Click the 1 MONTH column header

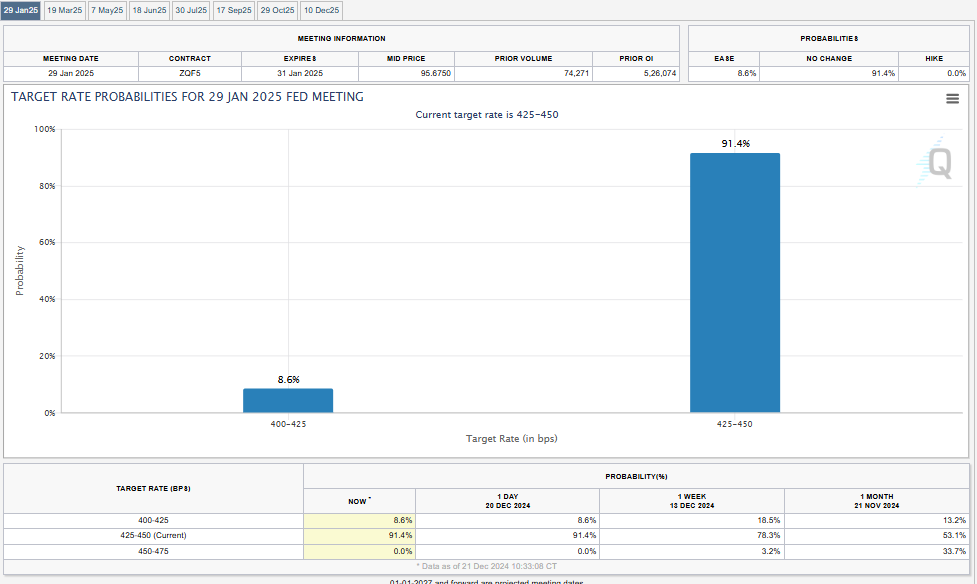(877, 501)
